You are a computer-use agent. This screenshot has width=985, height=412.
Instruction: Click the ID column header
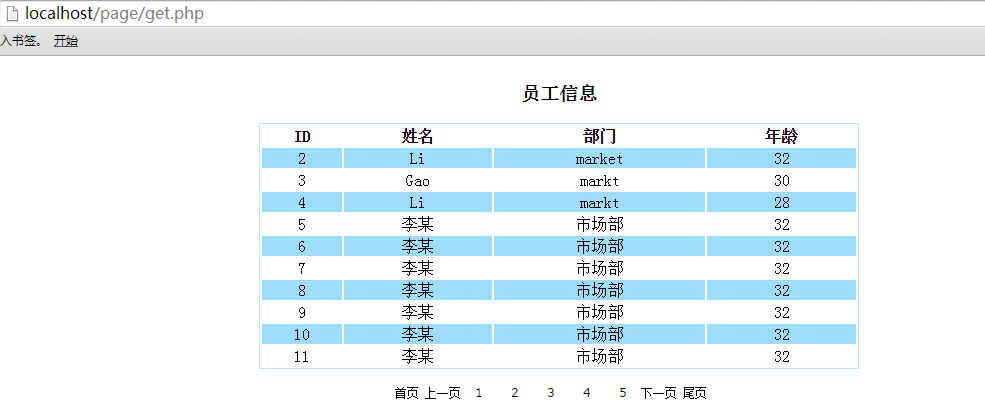[x=302, y=136]
